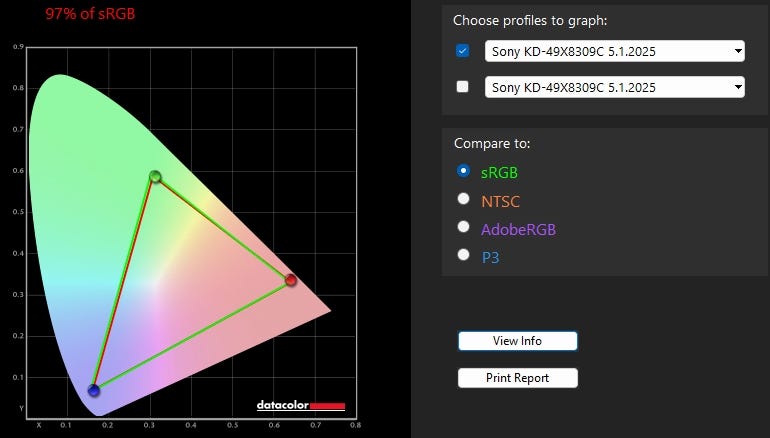Click the red primary point on gamut chart
This screenshot has width=770, height=438.
(x=291, y=280)
